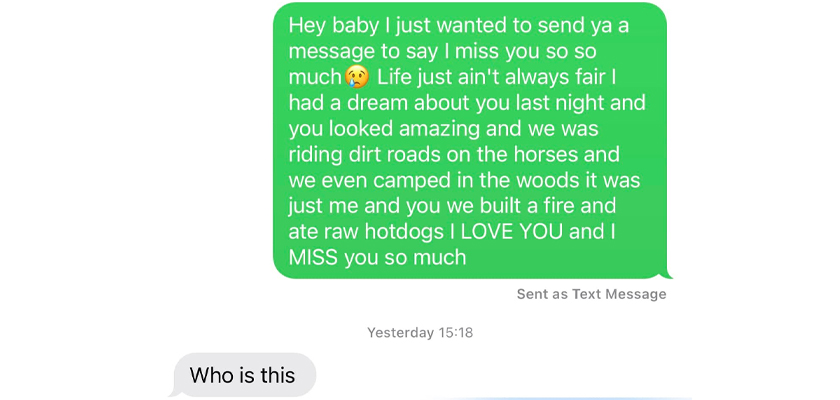The width and height of the screenshot is (840, 400).
Task: Click the "Sent as Text Message" status label
Action: (591, 294)
